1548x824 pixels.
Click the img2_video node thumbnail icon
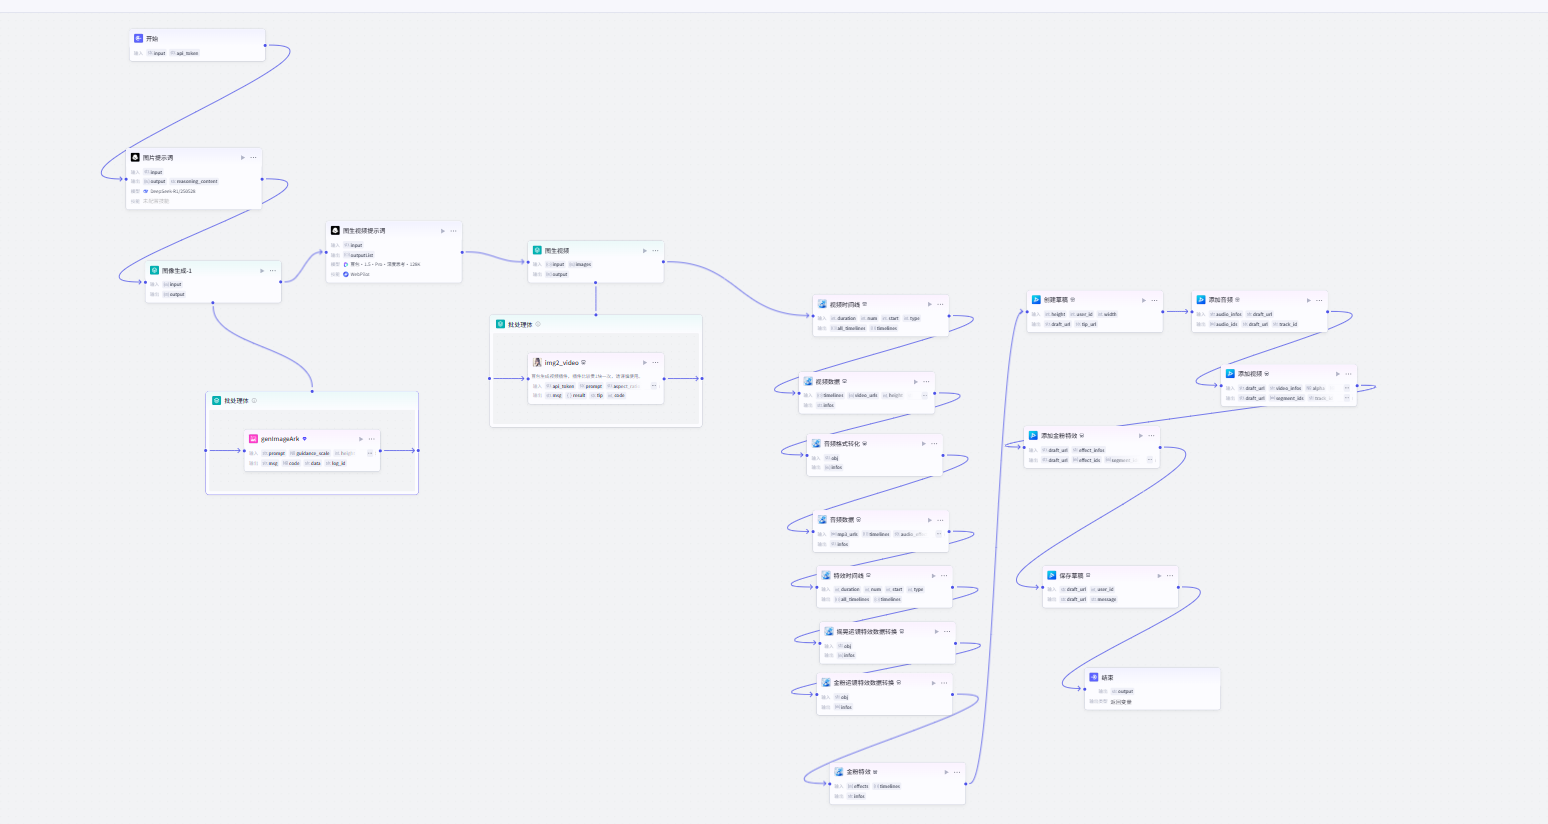point(537,362)
